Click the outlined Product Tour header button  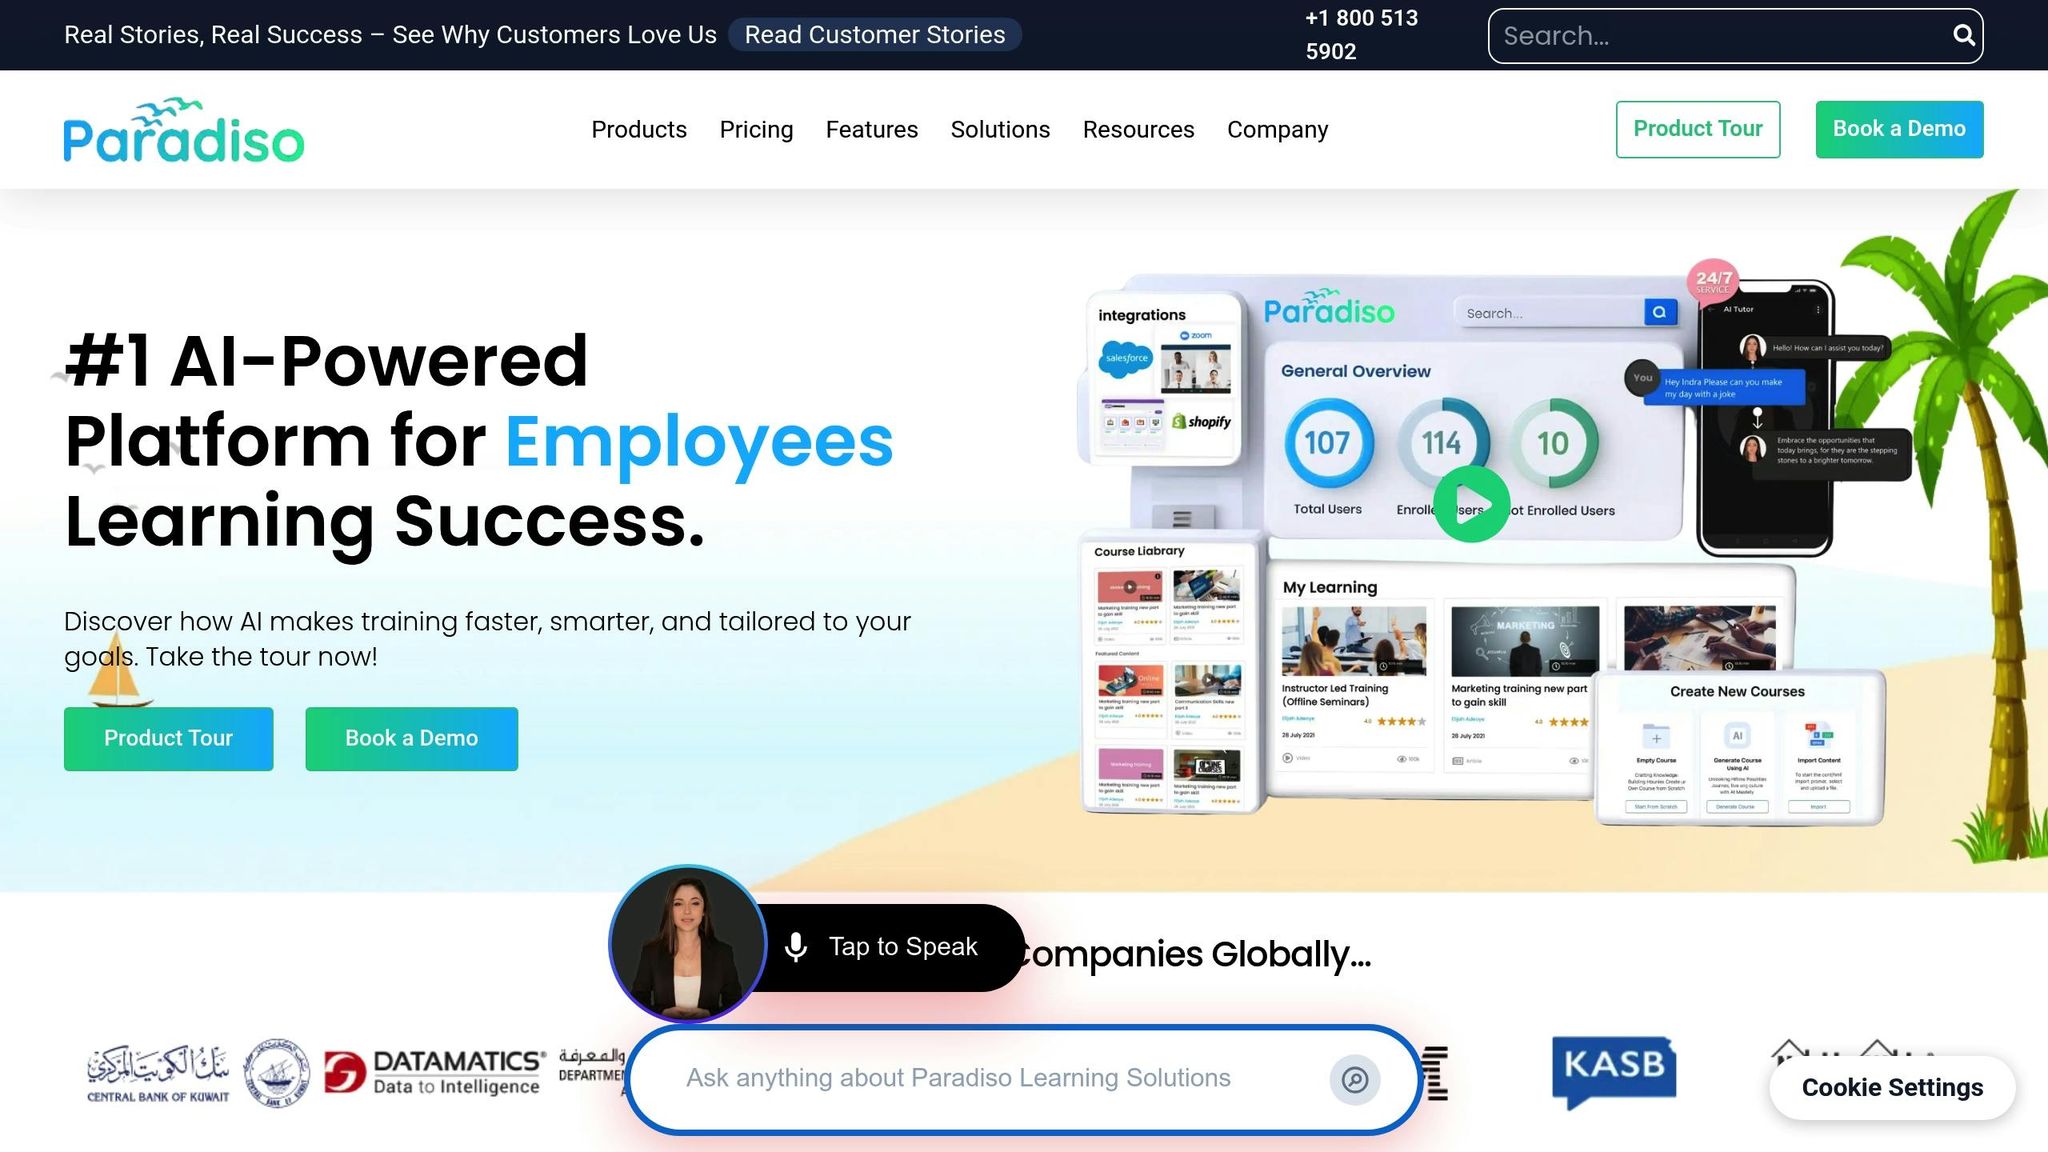(x=1697, y=129)
